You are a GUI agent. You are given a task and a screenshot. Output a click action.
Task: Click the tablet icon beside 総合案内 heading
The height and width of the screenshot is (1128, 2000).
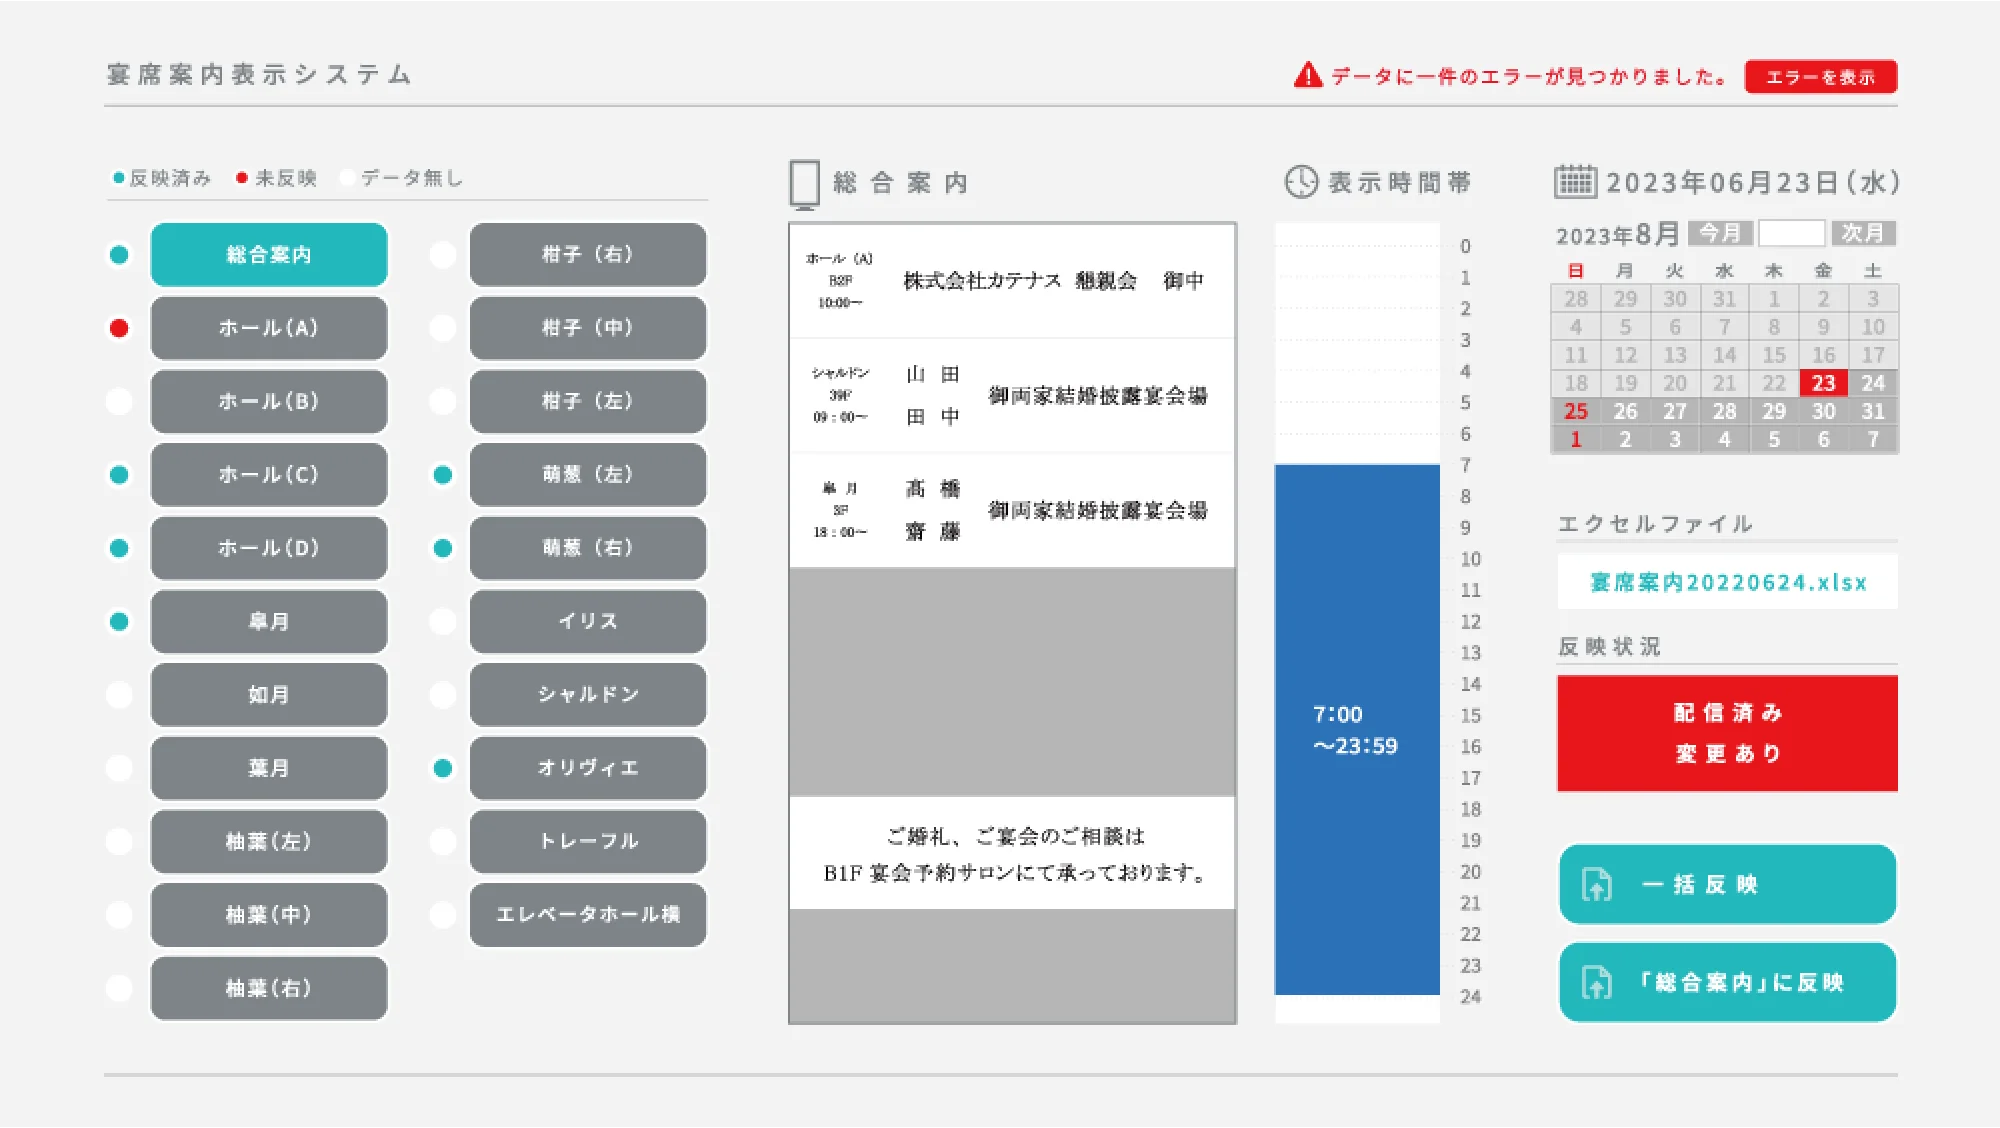[x=804, y=184]
